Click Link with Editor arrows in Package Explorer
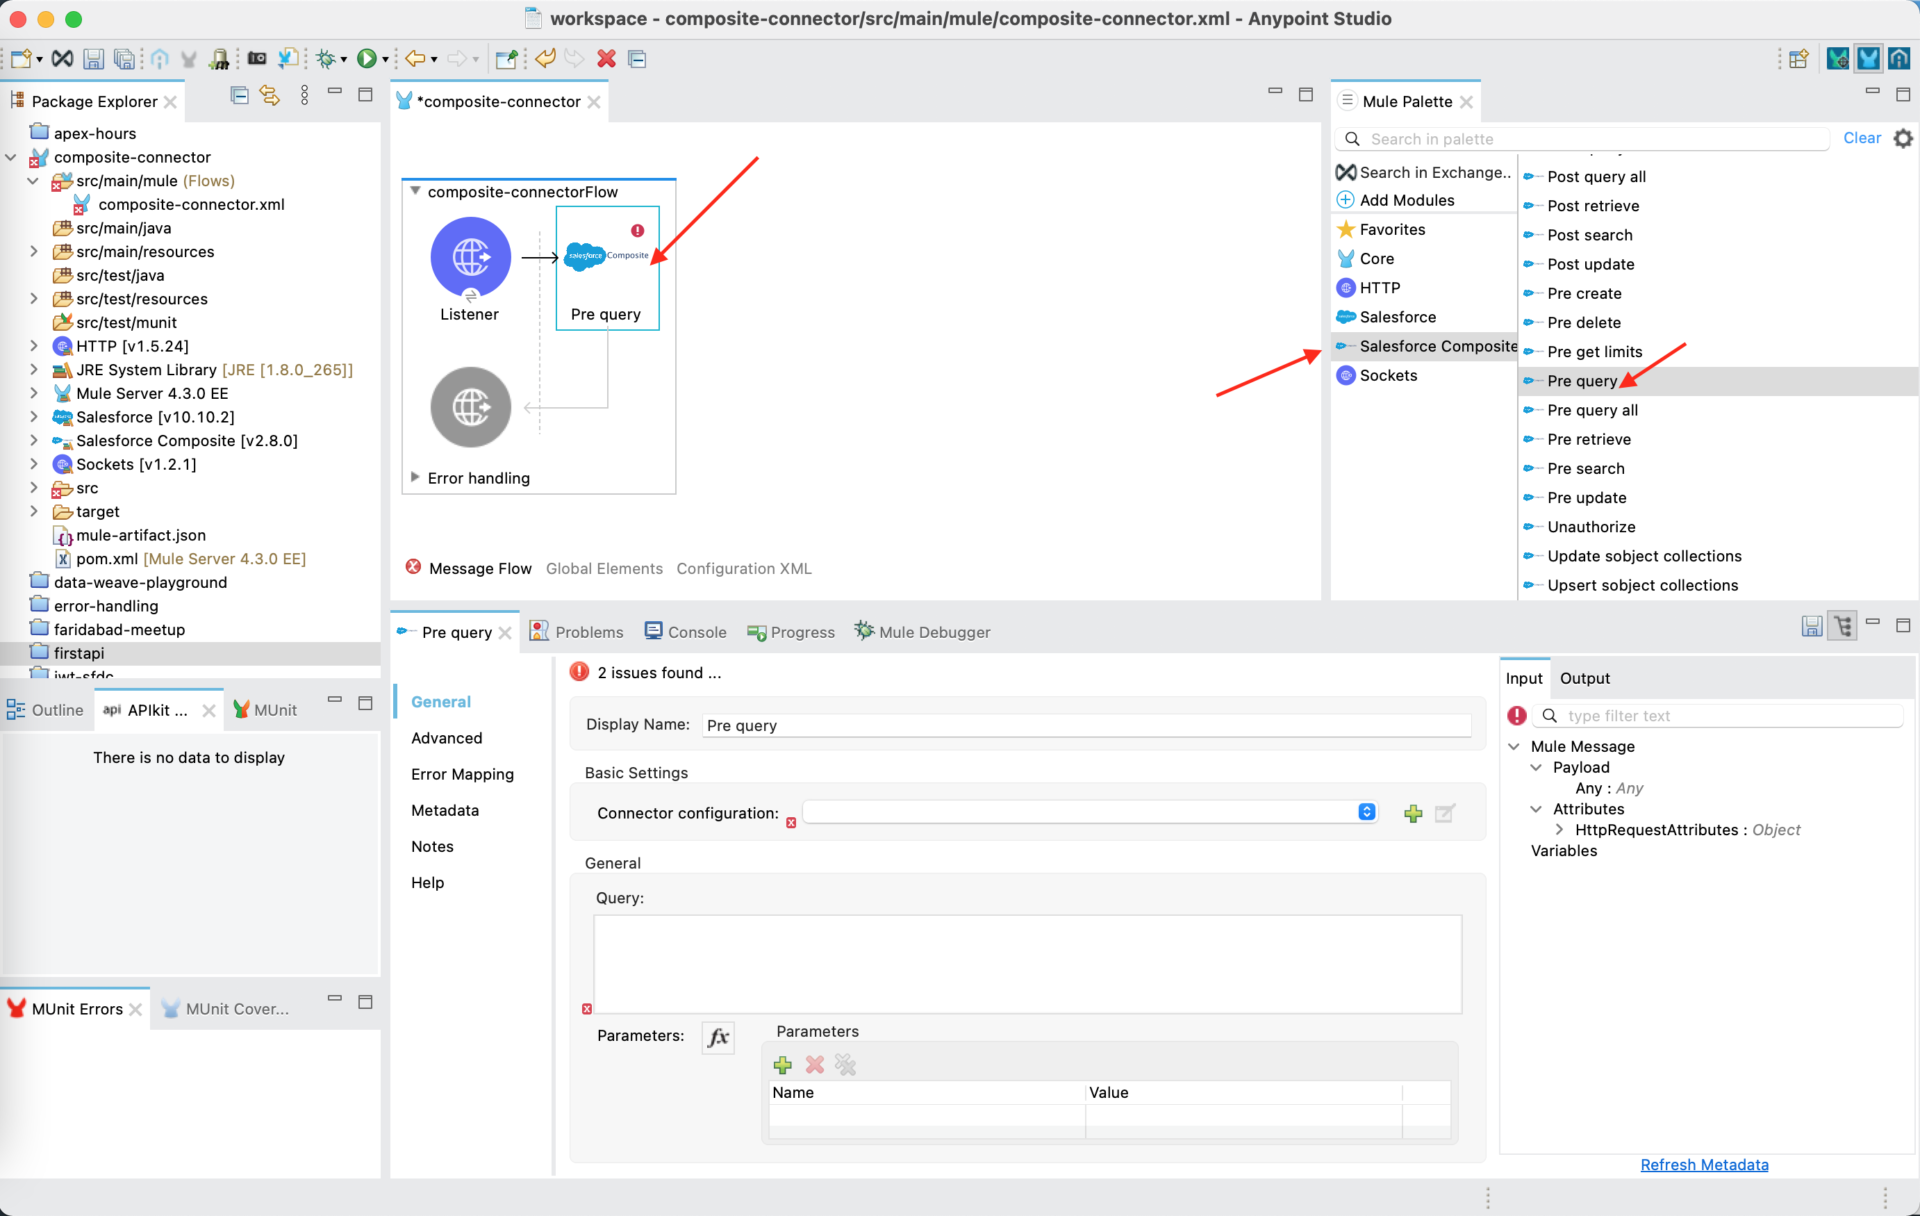1920x1216 pixels. 269,96
